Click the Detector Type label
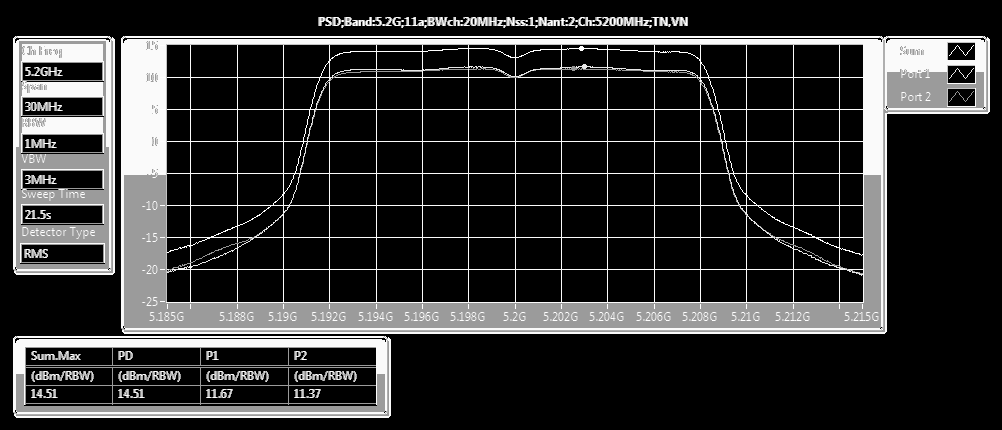Screen dimensions: 1002x430 tap(58, 233)
